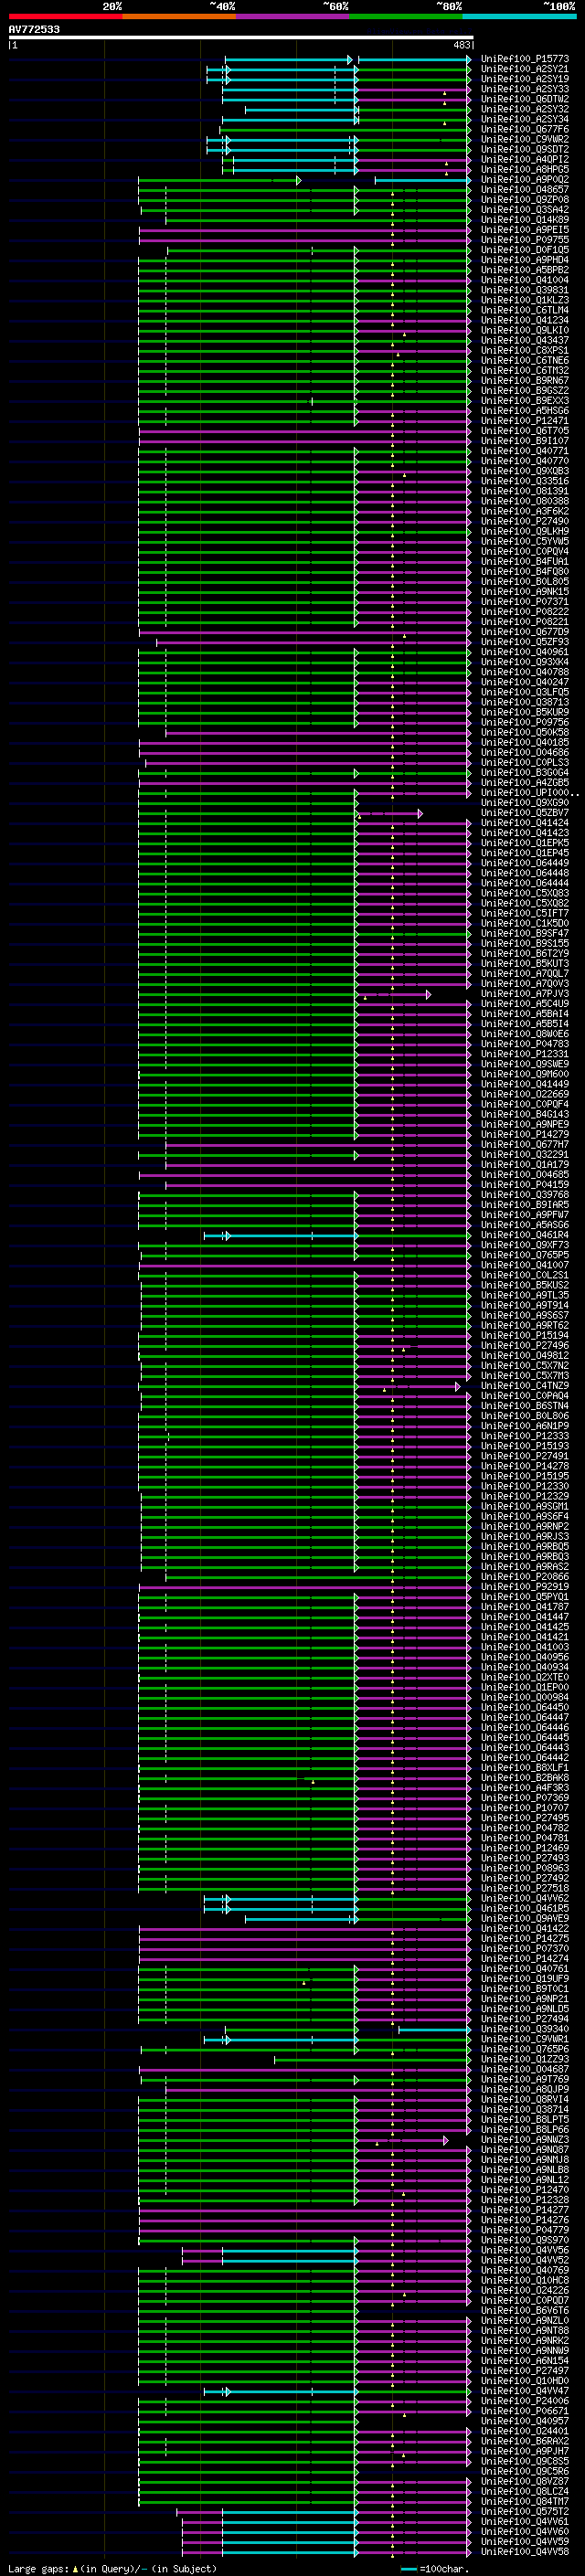Screen dimensions: 585x2576
Task: Select label UniRef100_A9NMJ8
Action: [524, 2160]
